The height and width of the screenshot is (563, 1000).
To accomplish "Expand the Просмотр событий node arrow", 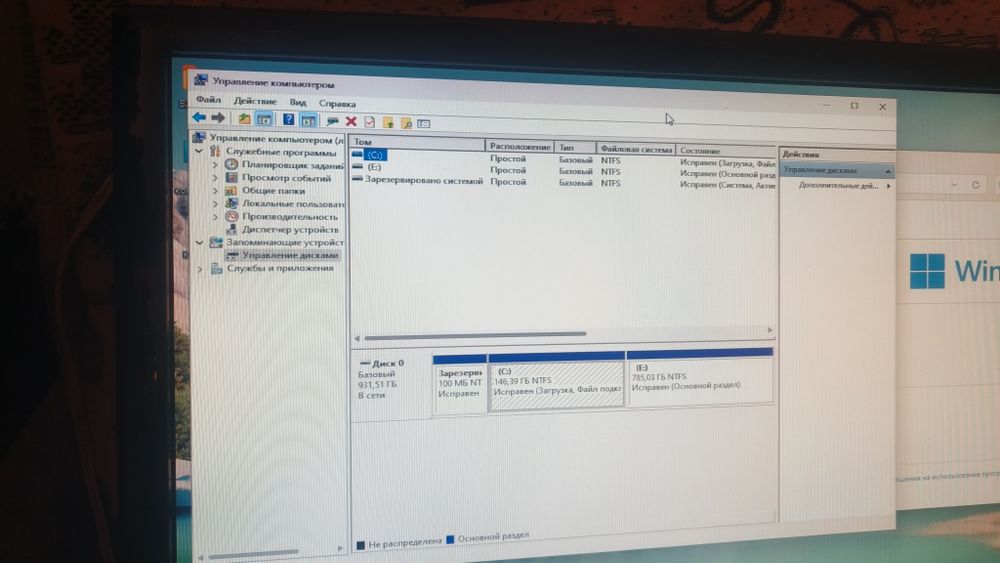I will point(215,177).
